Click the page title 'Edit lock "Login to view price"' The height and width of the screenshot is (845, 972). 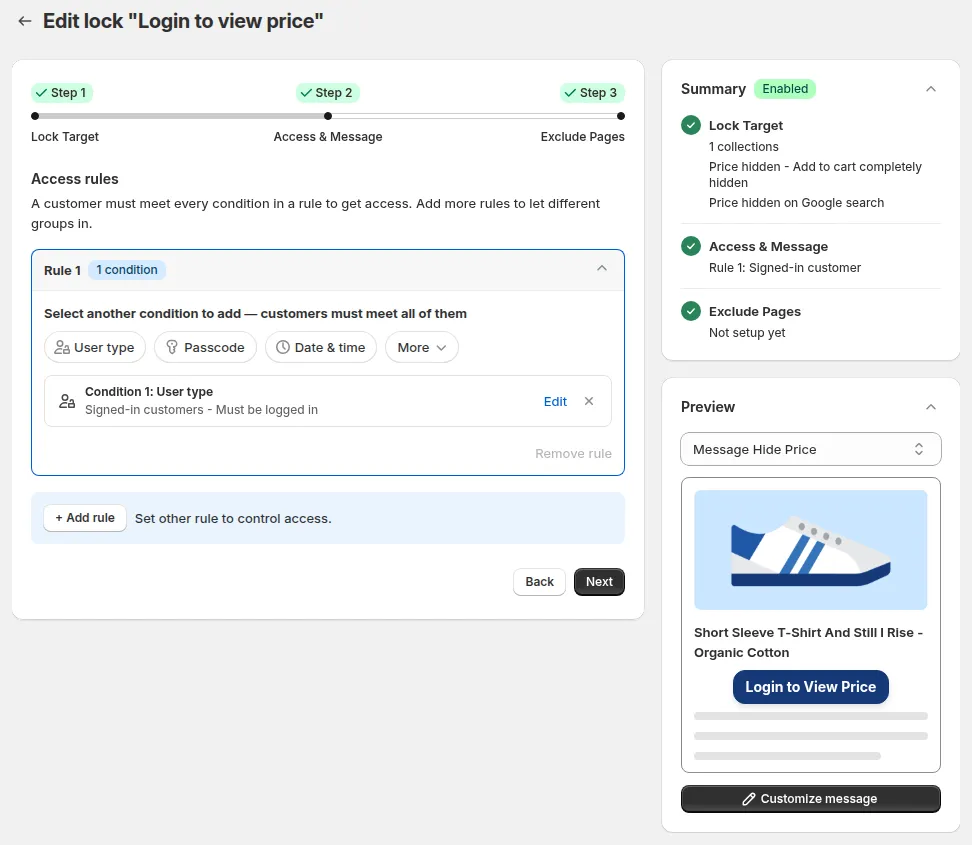click(x=183, y=21)
